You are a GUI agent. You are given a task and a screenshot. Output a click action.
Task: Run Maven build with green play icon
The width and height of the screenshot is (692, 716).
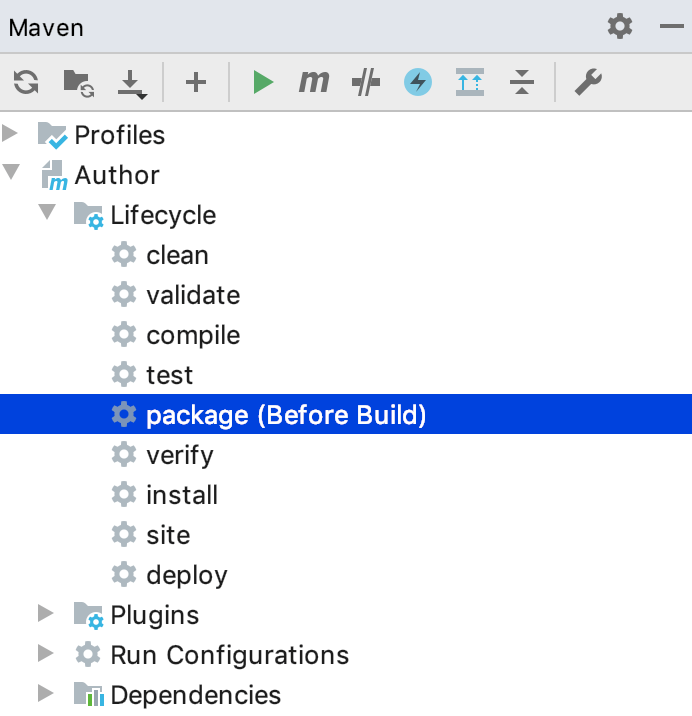tap(263, 83)
